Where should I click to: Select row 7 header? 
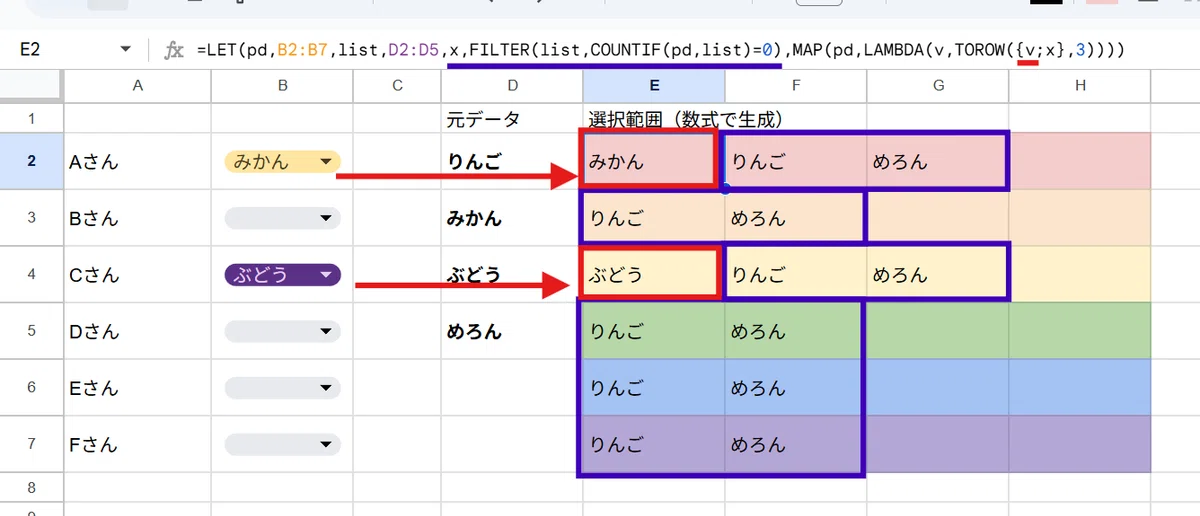[x=31, y=444]
